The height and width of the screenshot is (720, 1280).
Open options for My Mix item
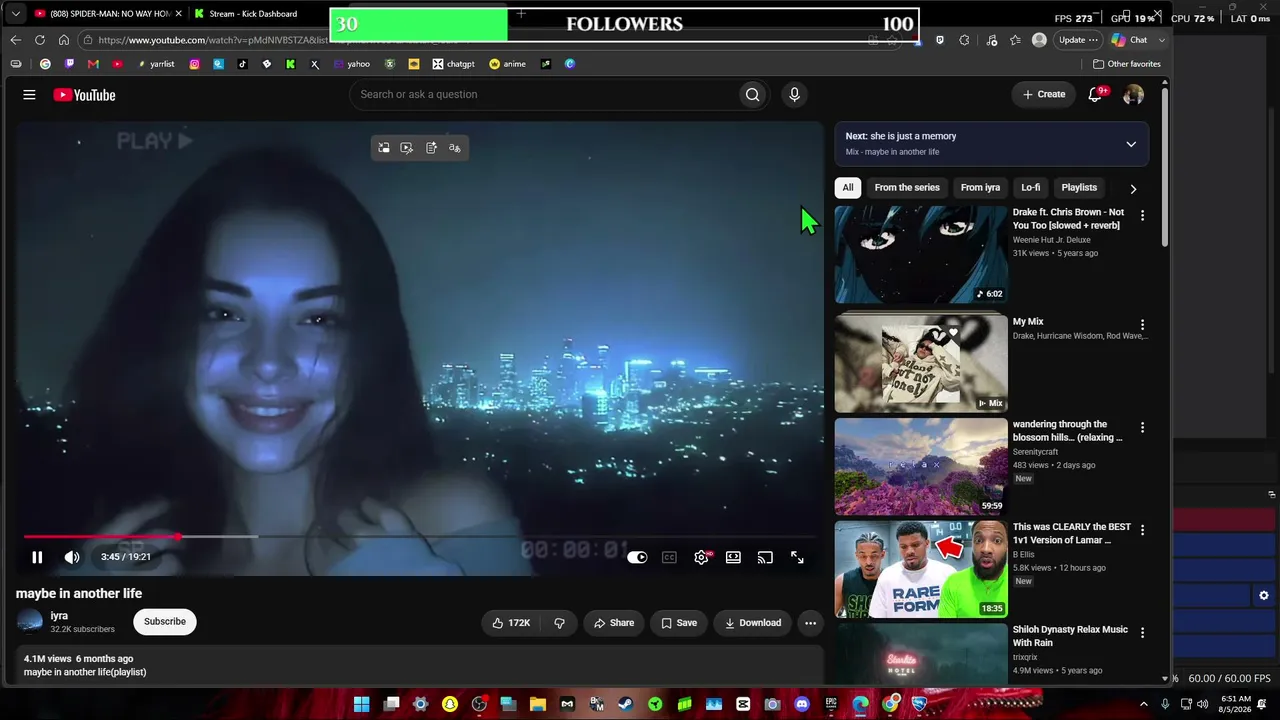pos(1142,325)
